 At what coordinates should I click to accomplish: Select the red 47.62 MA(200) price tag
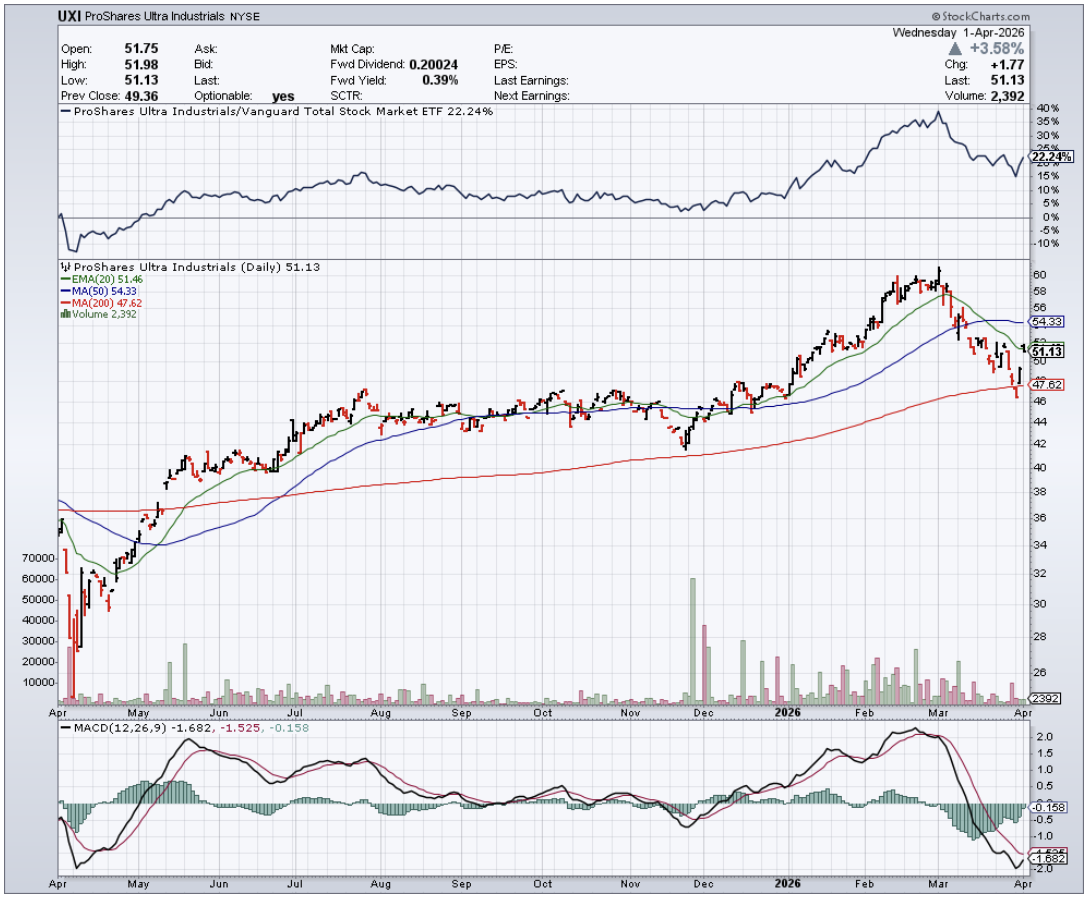click(x=1045, y=384)
